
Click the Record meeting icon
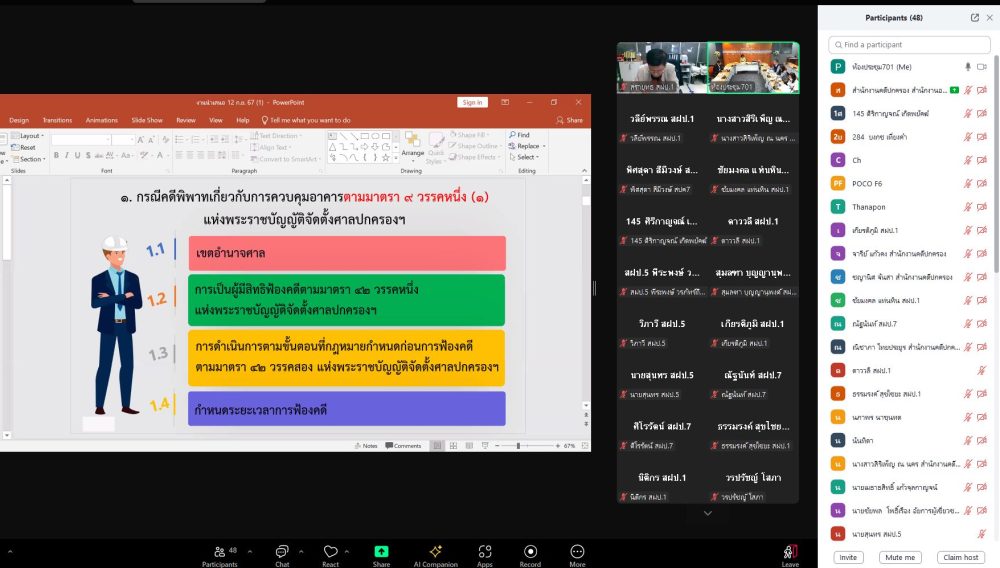pos(530,551)
